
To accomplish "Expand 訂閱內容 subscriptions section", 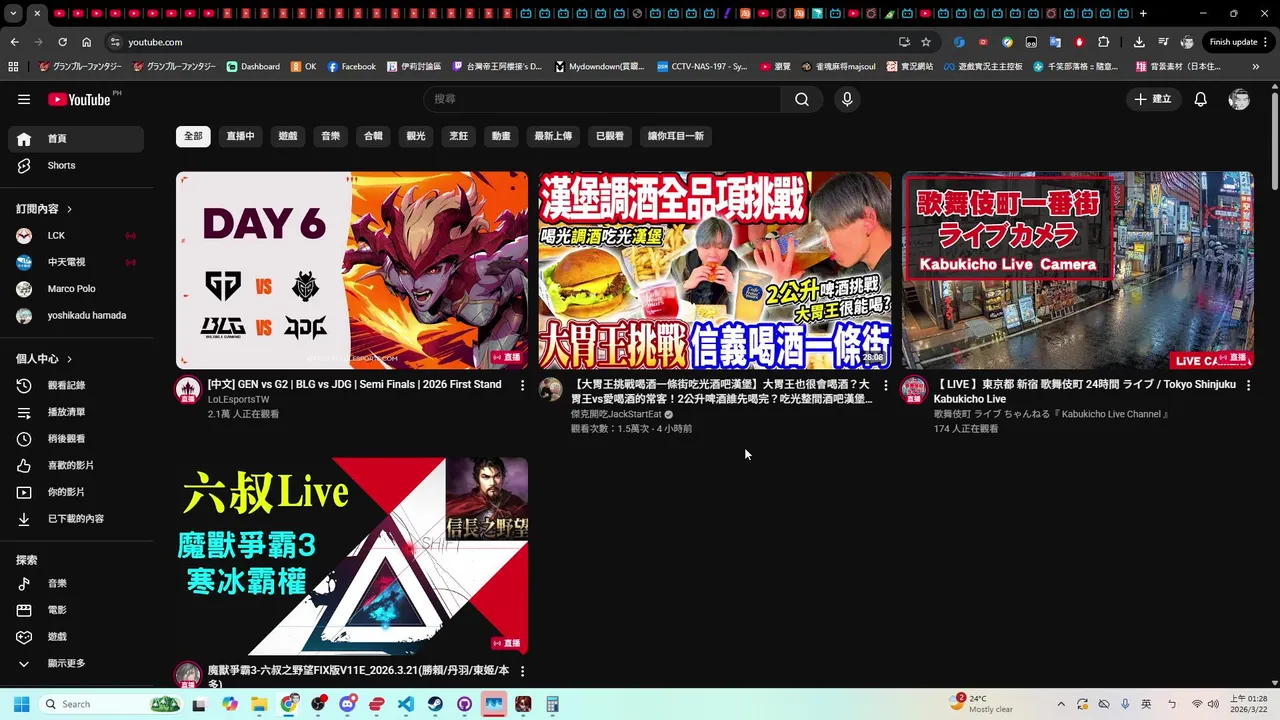I will pyautogui.click(x=45, y=209).
